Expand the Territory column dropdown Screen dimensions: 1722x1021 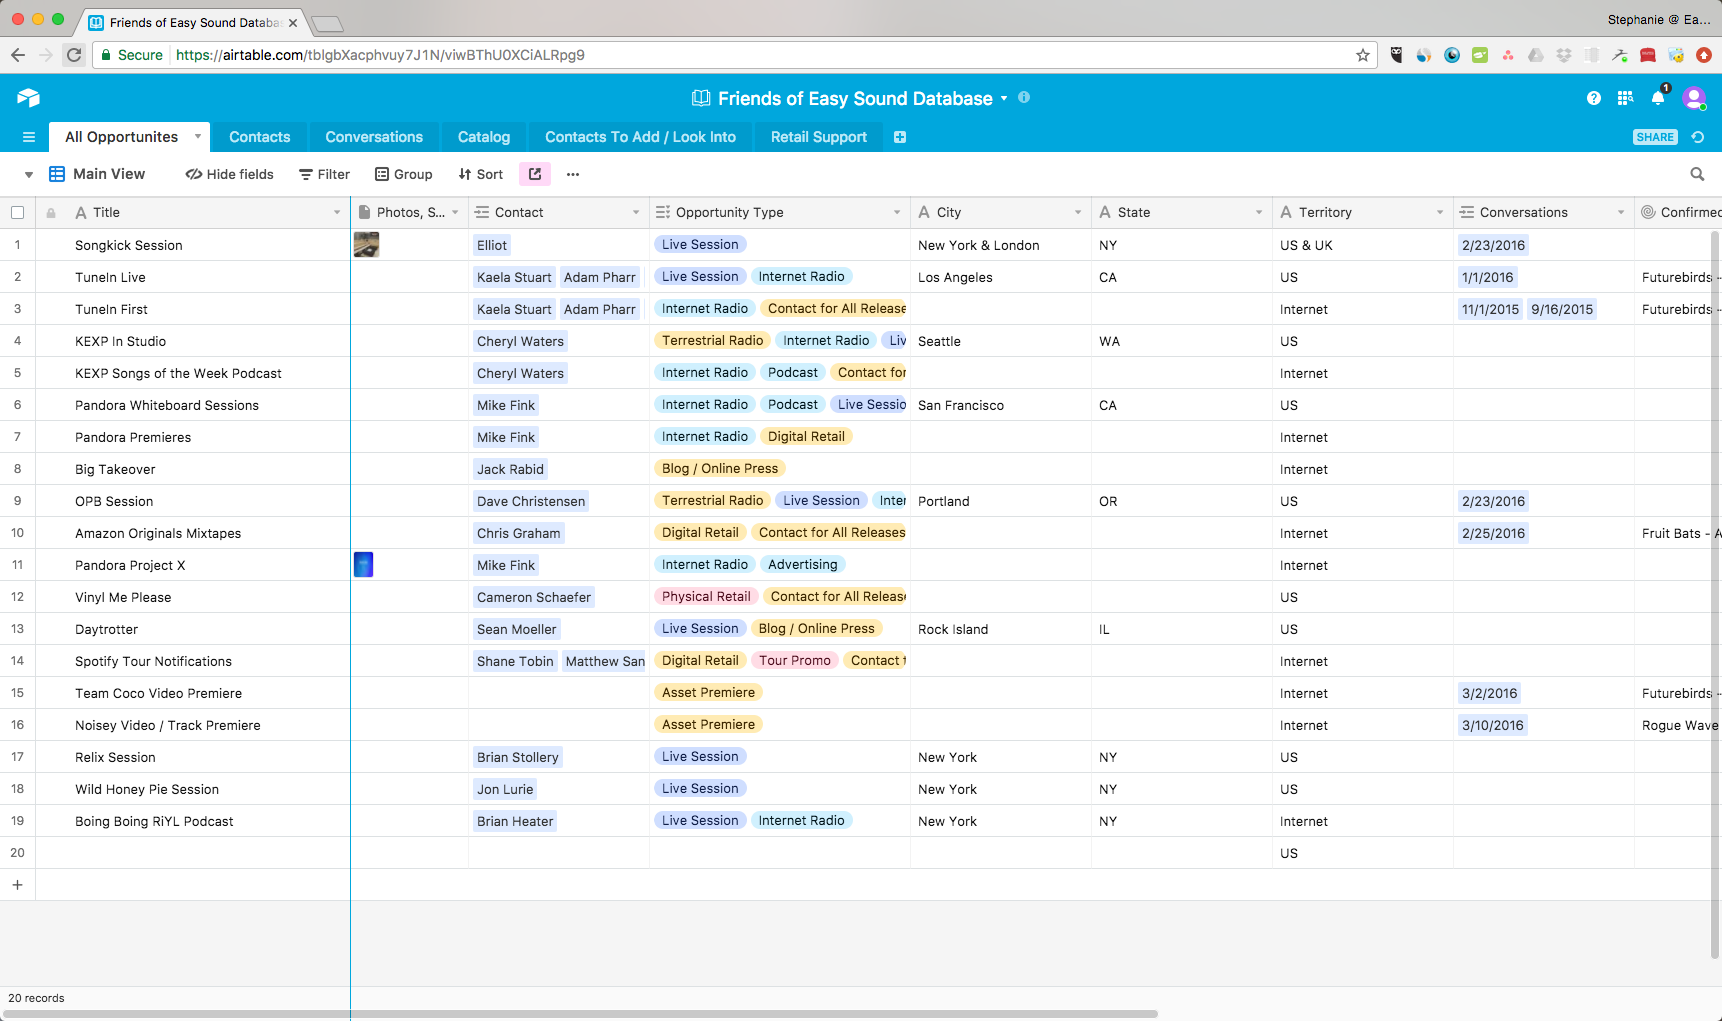pyautogui.click(x=1440, y=212)
